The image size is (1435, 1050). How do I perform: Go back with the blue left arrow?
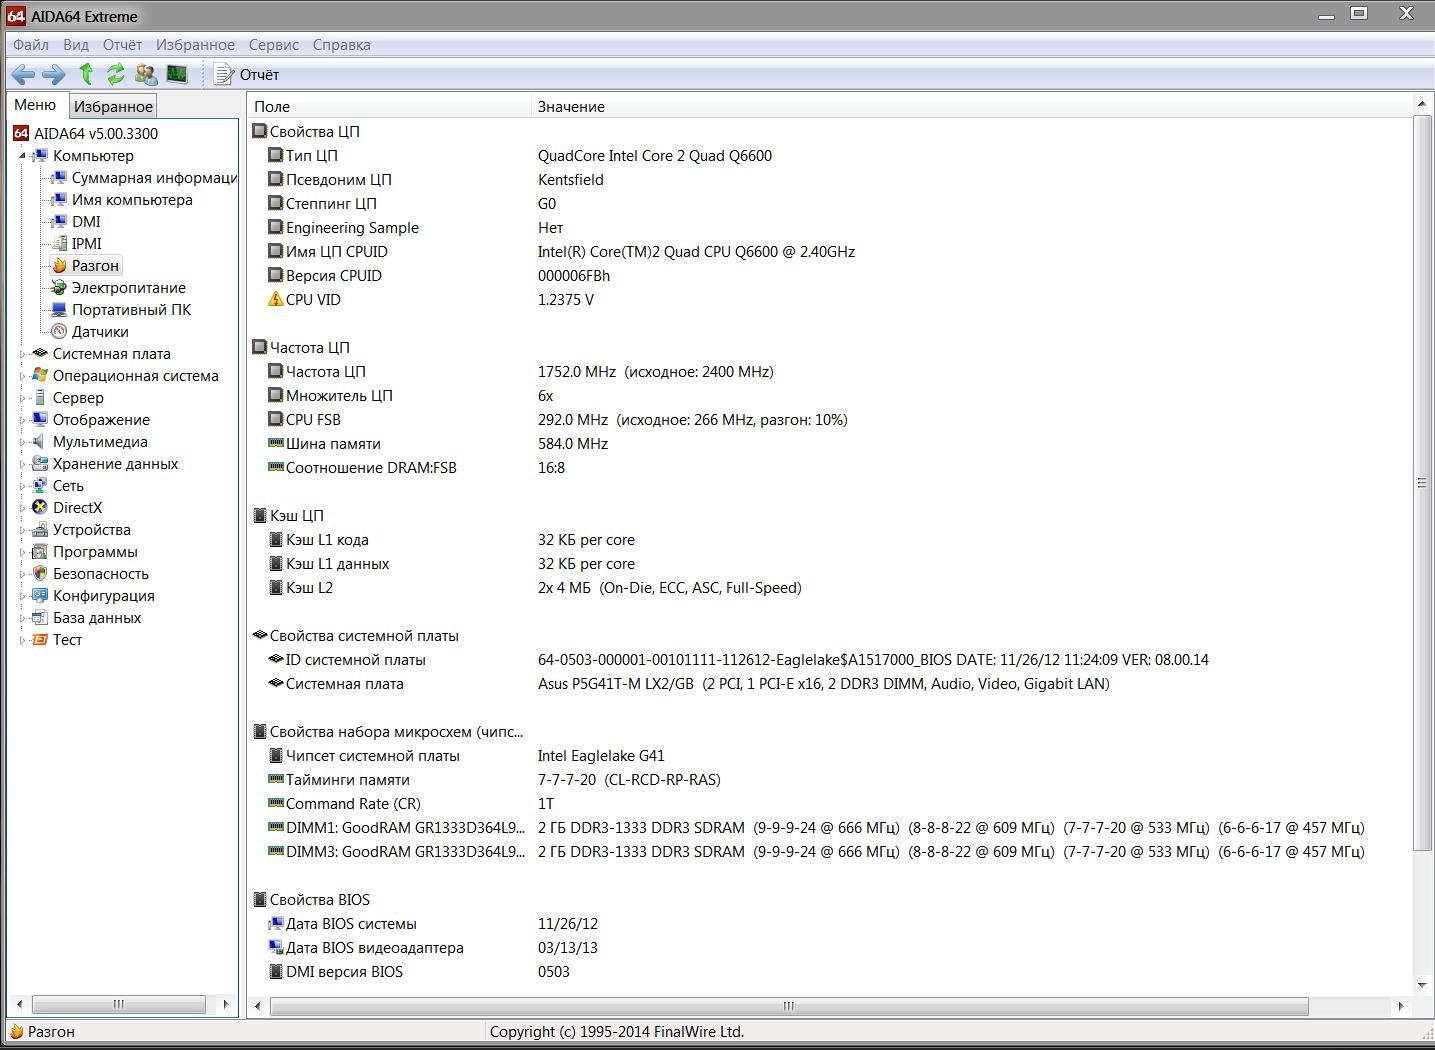(23, 74)
